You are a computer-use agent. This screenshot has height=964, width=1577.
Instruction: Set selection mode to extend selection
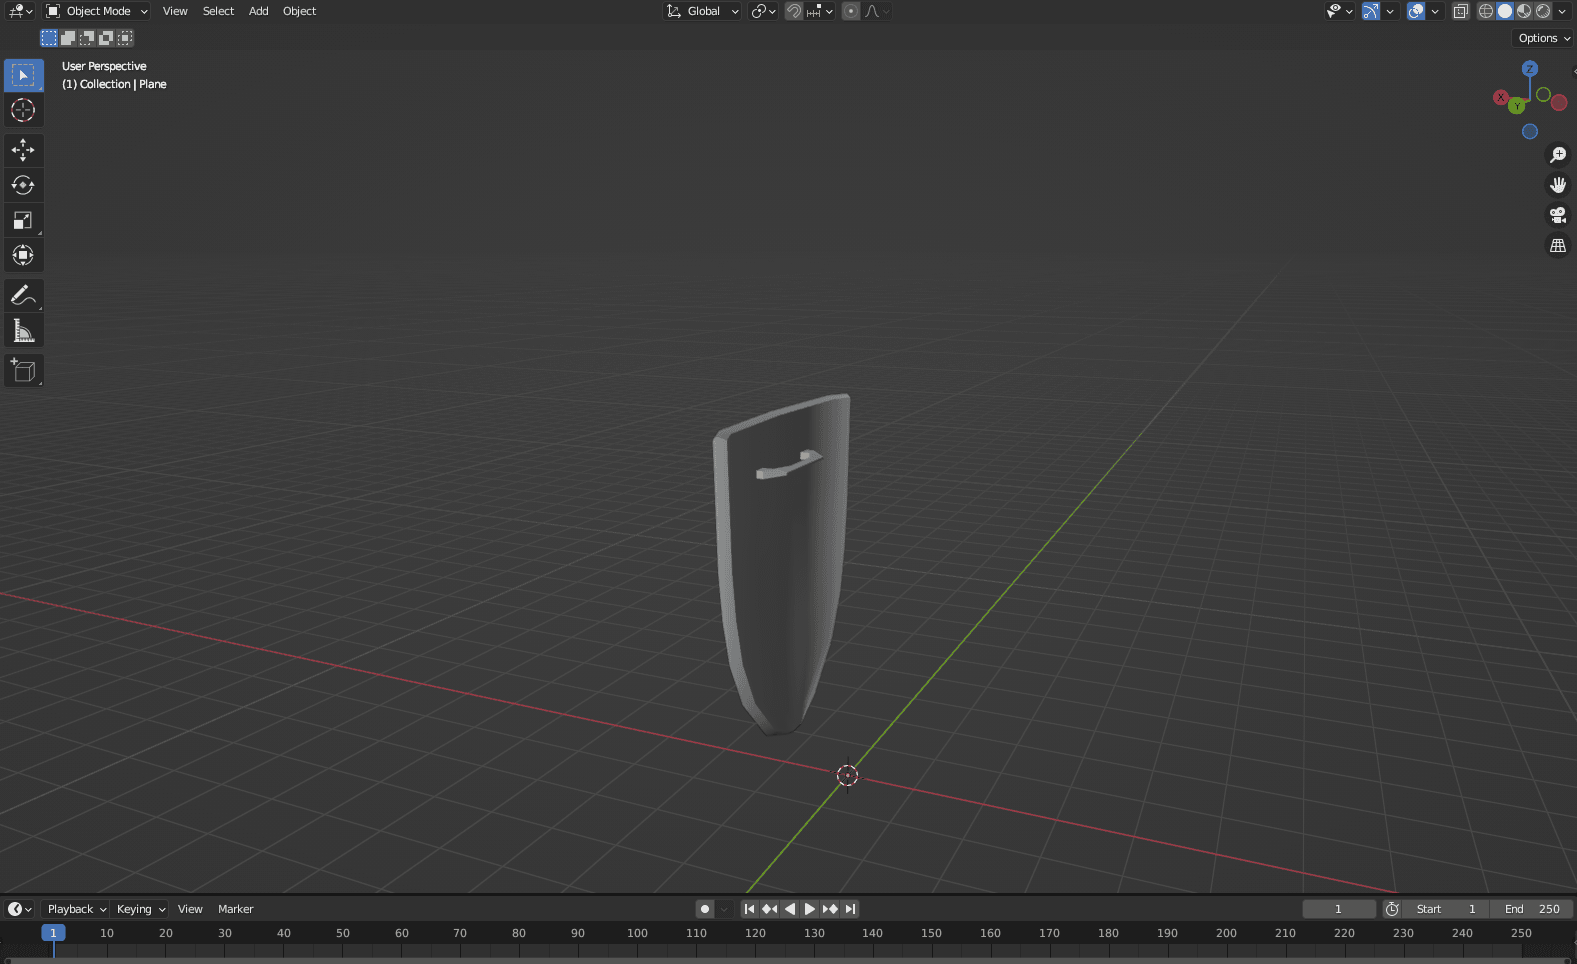pyautogui.click(x=68, y=38)
